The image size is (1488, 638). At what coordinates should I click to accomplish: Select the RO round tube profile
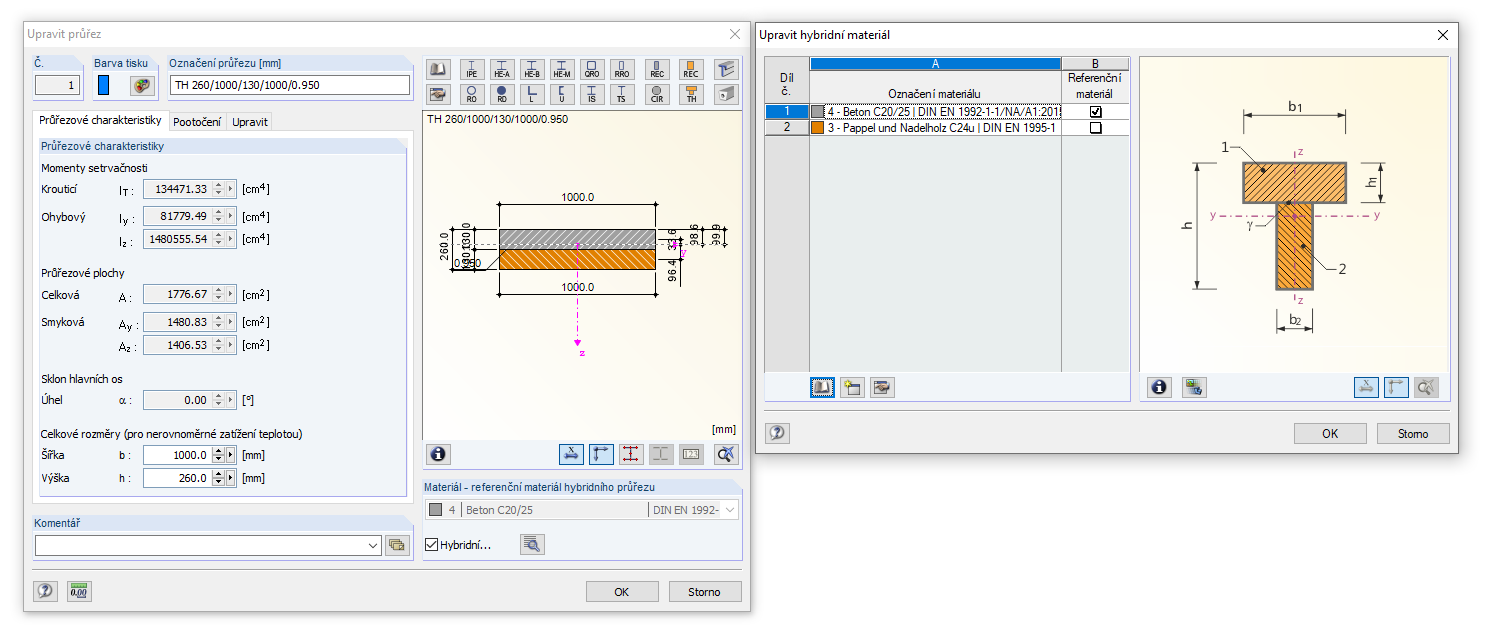472,94
